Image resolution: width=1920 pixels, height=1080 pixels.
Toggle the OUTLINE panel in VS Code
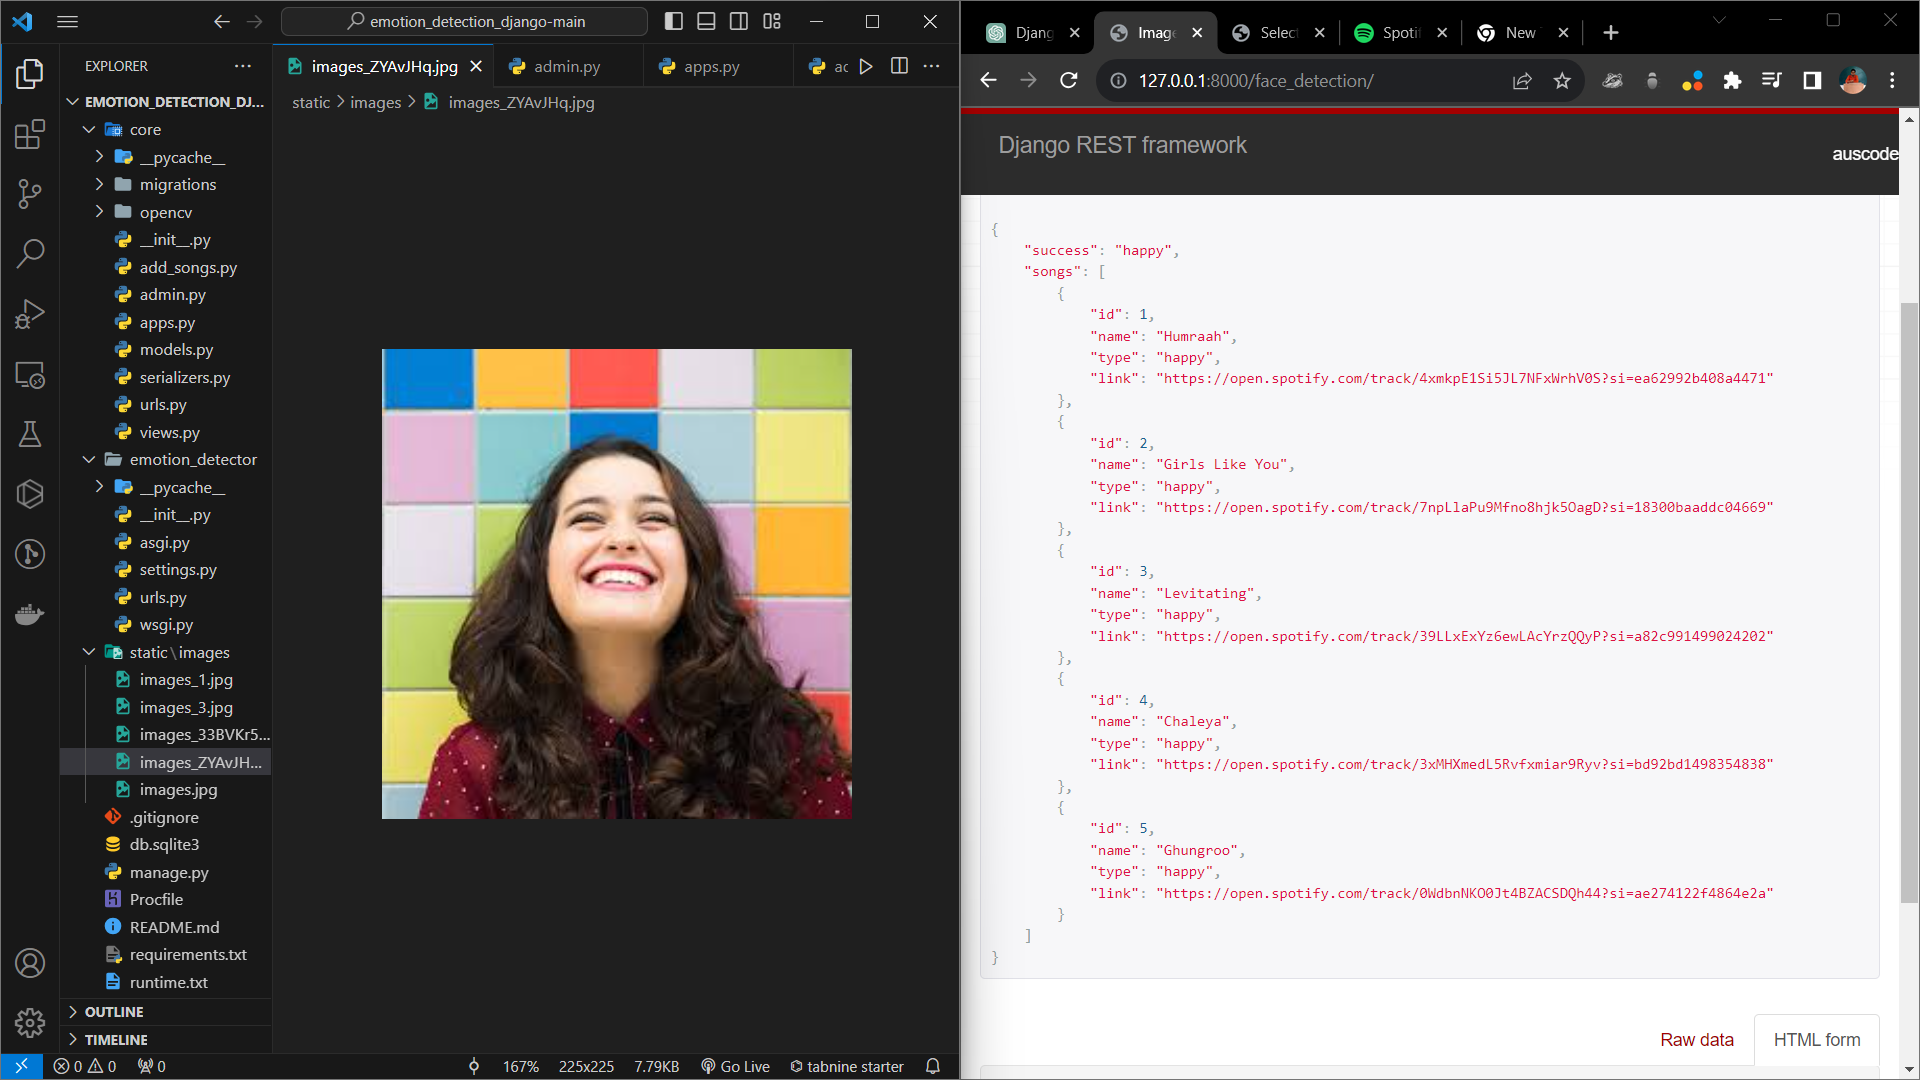pos(113,1011)
